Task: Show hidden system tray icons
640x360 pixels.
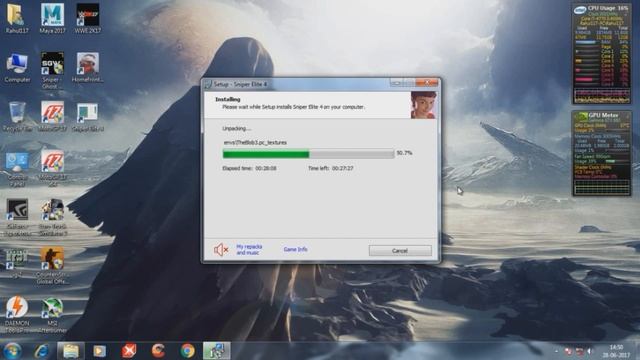Action: 556,351
